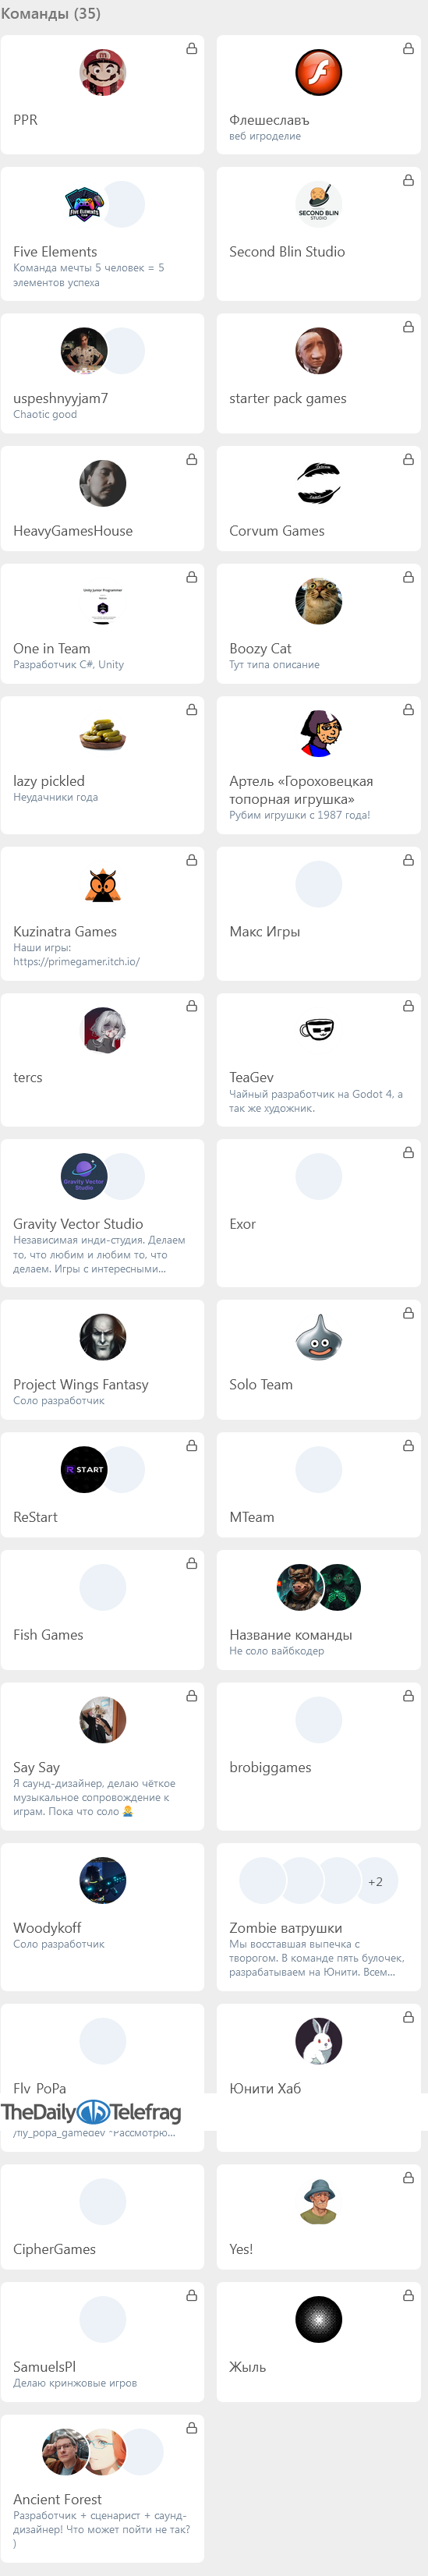Click the lock icon on Boozy Cat card
The width and height of the screenshot is (428, 2576).
[408, 577]
